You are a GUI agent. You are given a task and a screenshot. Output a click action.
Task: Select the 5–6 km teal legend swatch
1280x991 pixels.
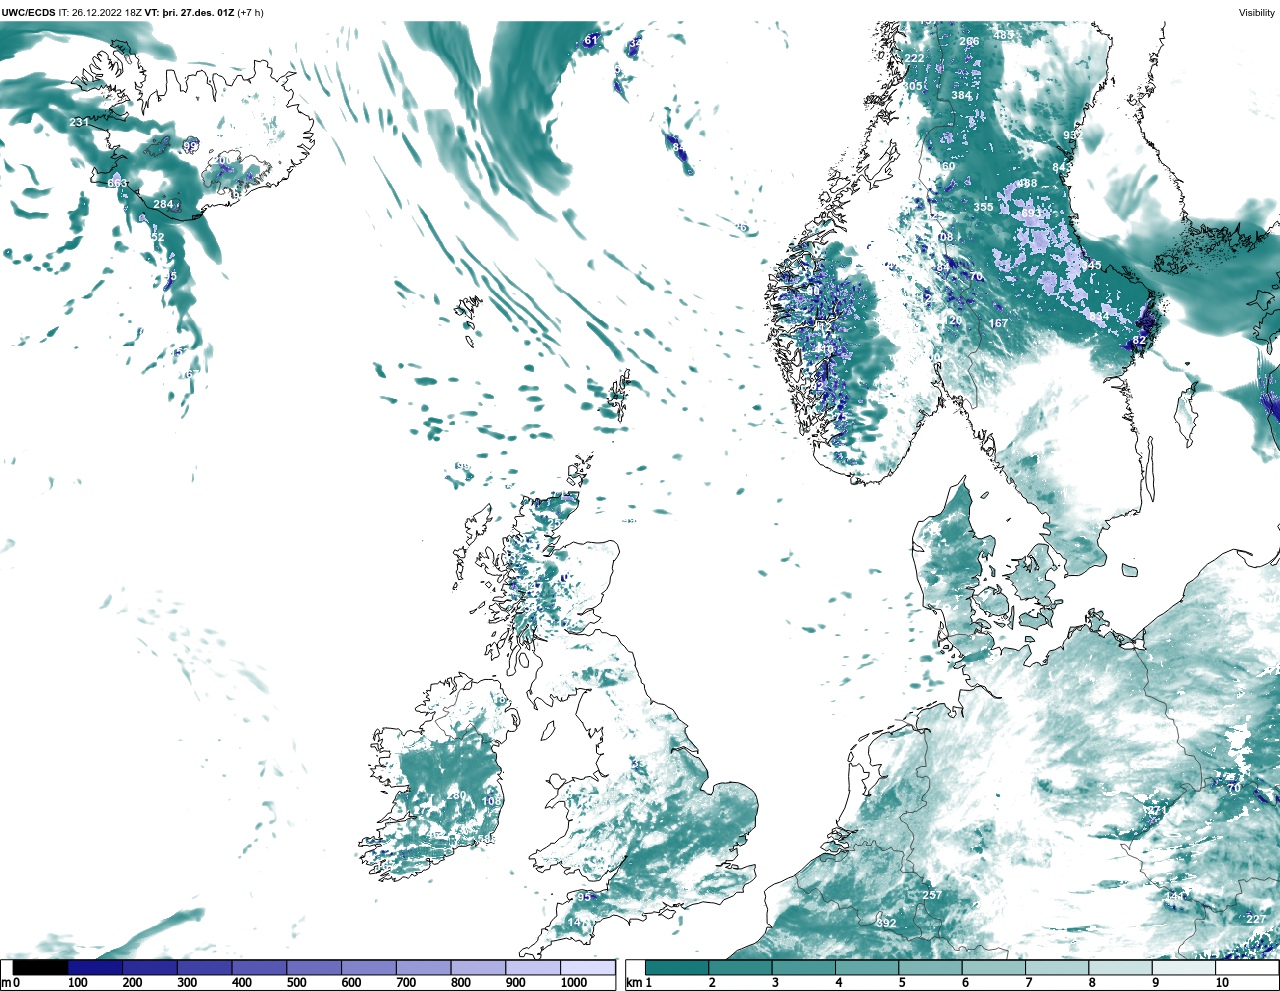(930, 967)
